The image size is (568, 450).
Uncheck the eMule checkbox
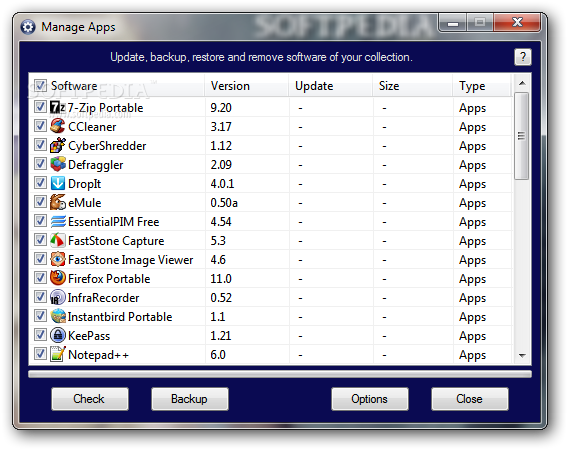click(x=40, y=202)
